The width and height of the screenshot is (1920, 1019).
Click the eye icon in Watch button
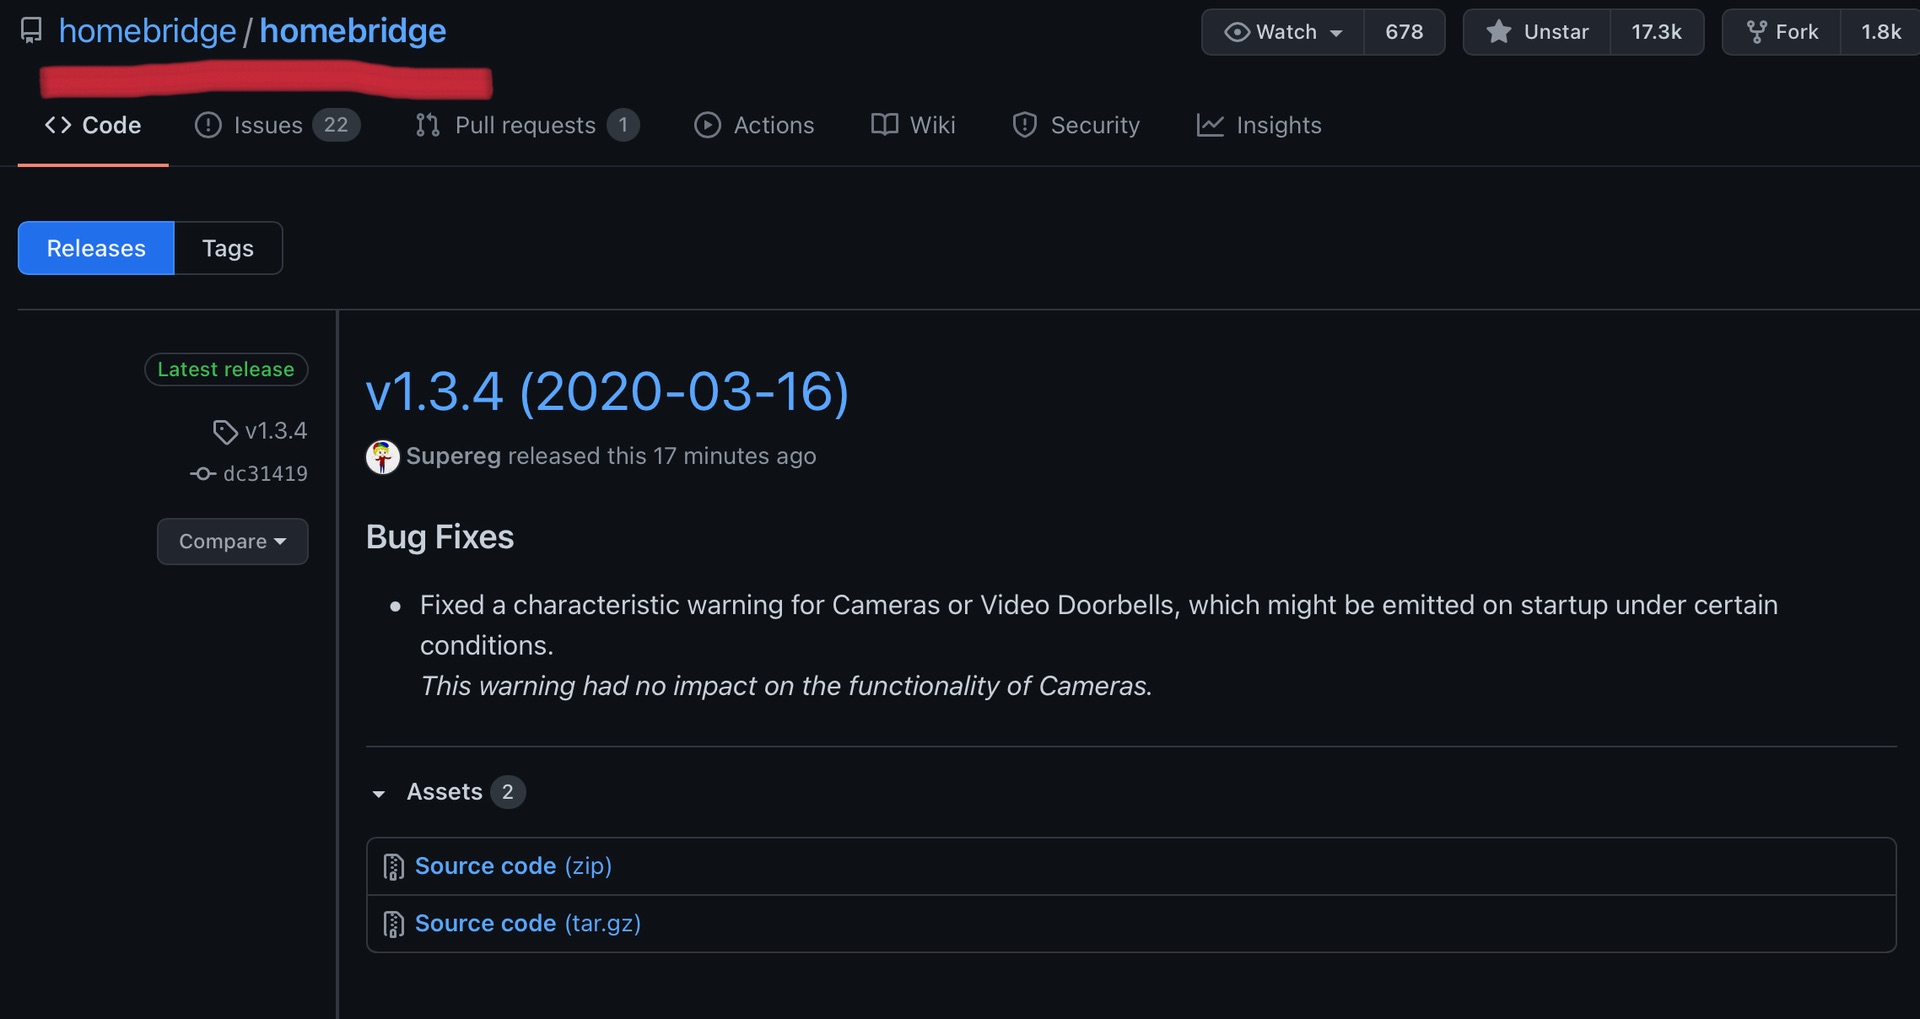(1236, 32)
